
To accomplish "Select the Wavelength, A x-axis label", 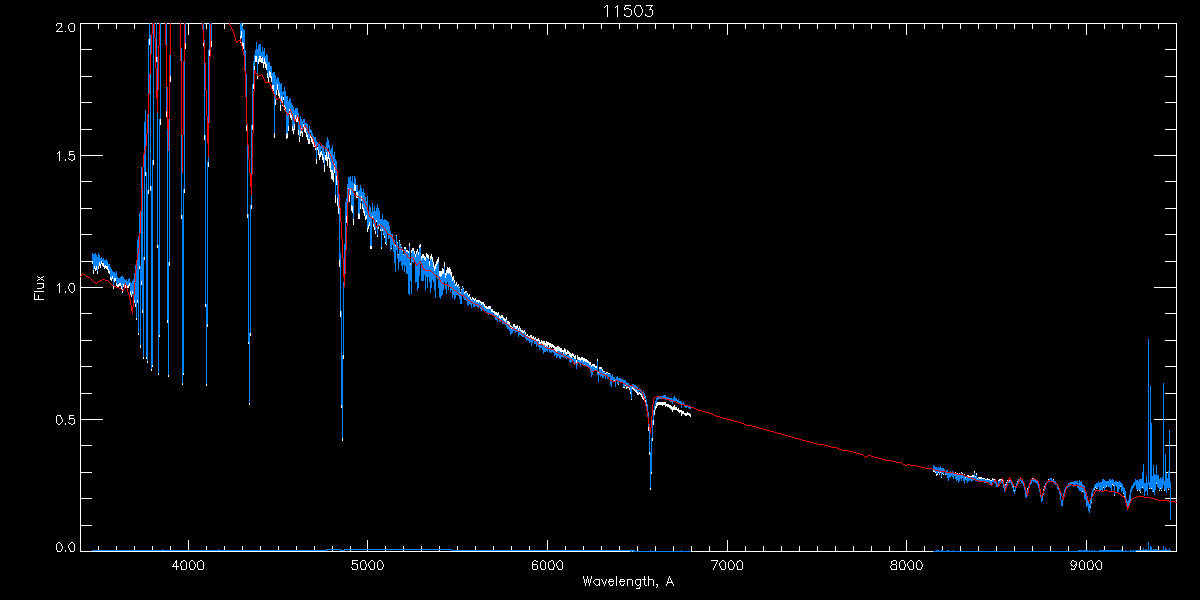I will 627,581.
